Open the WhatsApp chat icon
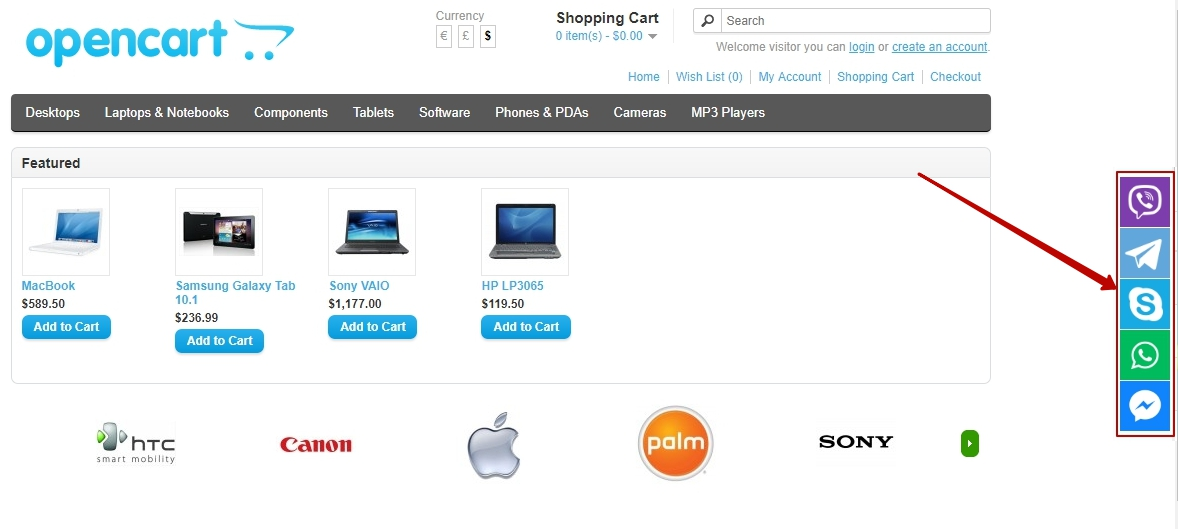The height and width of the screenshot is (529, 1178). point(1145,355)
